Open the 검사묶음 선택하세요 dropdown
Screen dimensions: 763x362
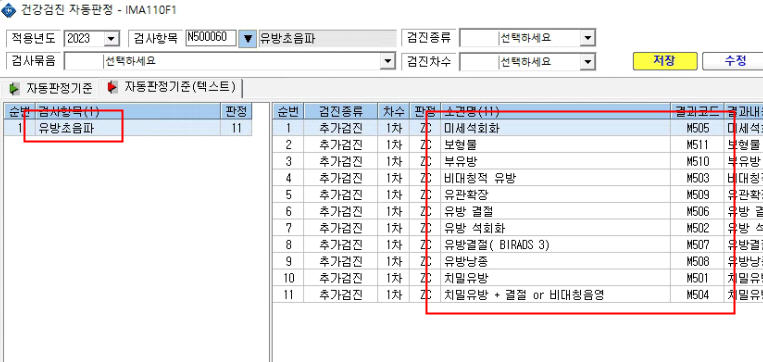coord(387,61)
